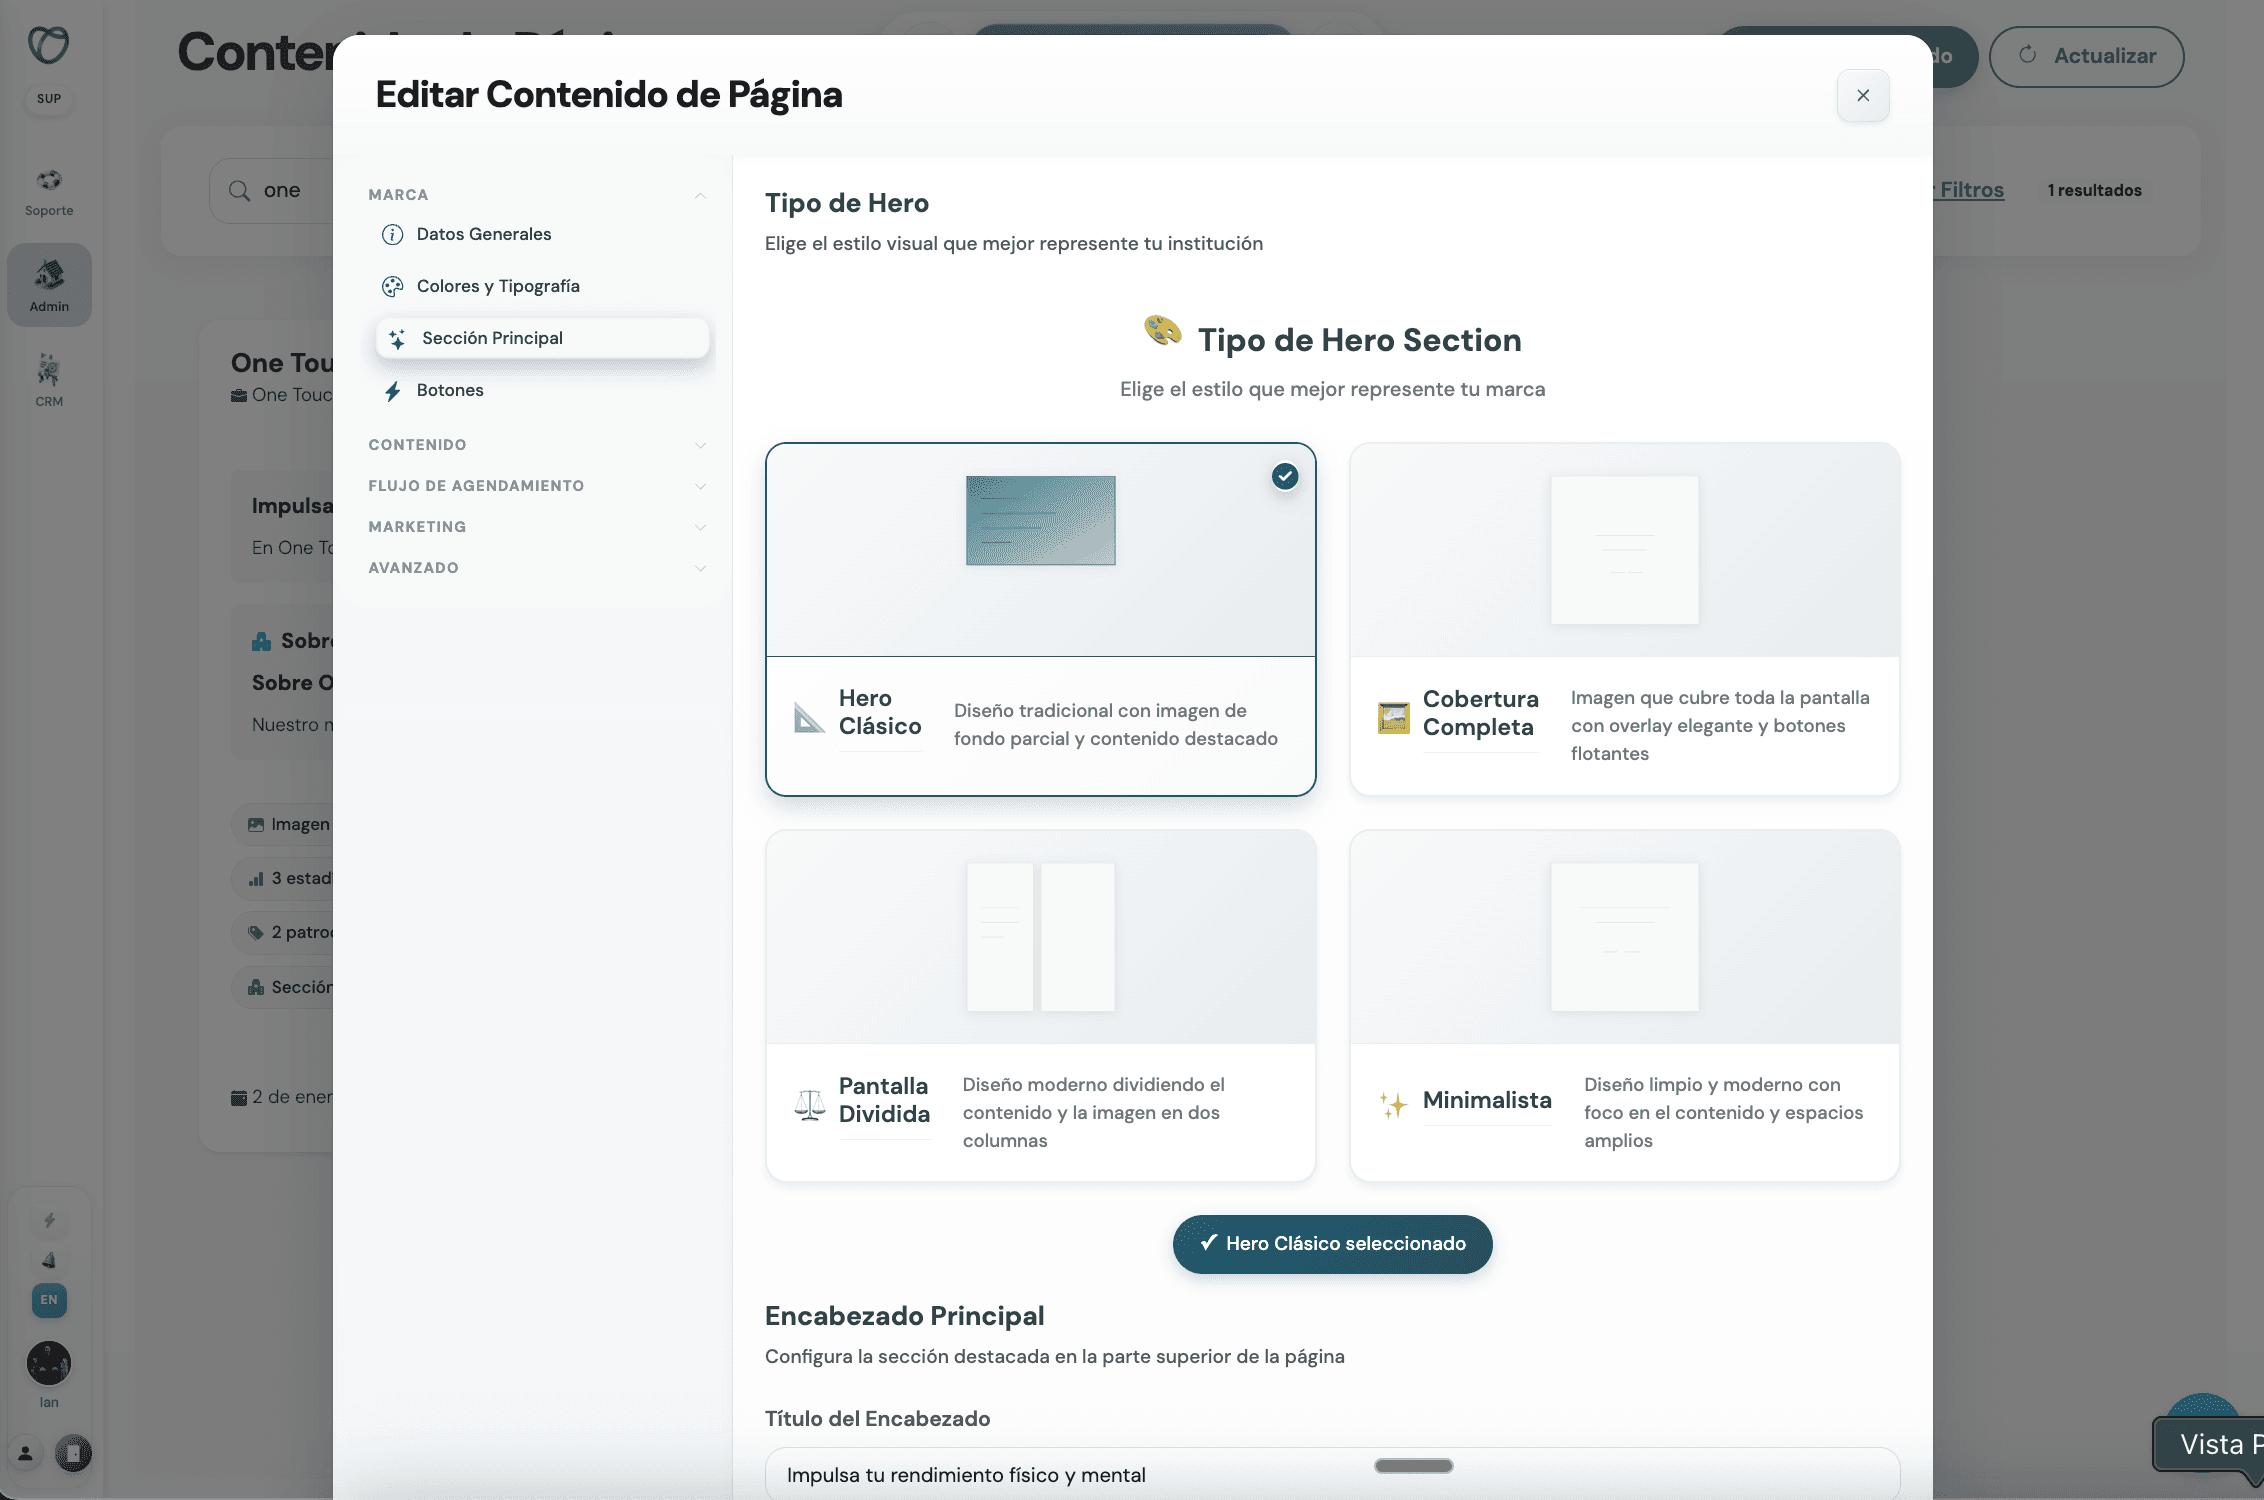Click the refresh icon in Actualizar button
The height and width of the screenshot is (1500, 2264).
point(2027,55)
